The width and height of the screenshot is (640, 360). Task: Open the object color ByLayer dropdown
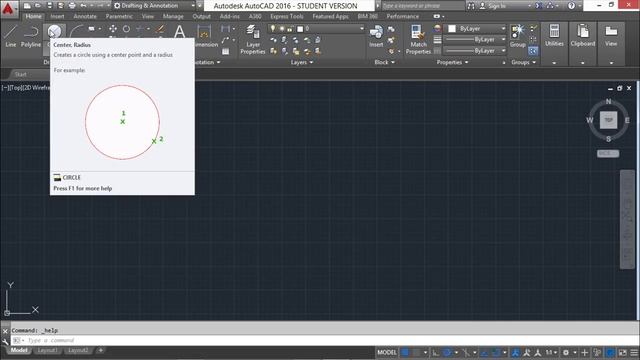point(476,29)
